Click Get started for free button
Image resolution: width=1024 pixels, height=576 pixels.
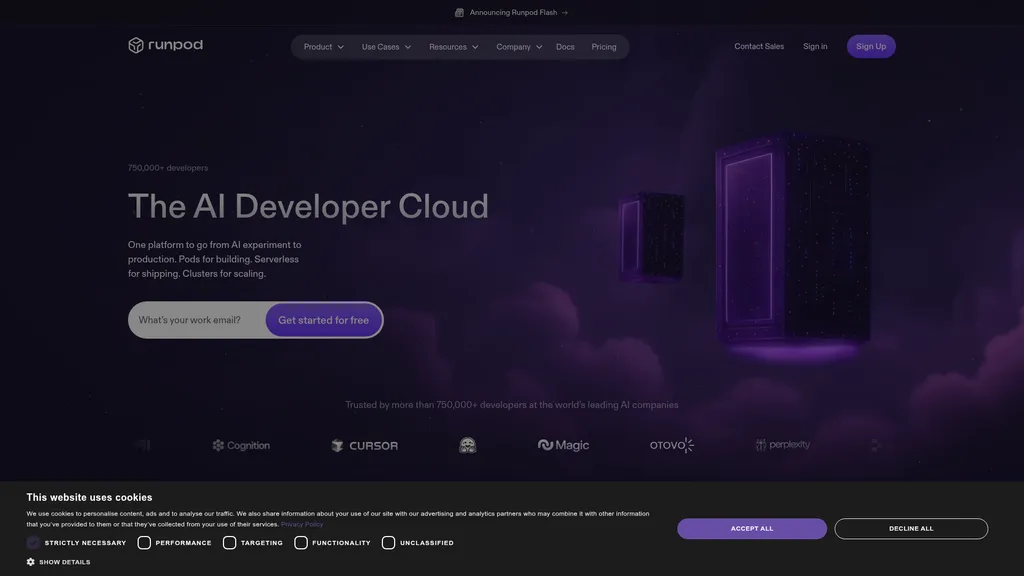click(323, 320)
